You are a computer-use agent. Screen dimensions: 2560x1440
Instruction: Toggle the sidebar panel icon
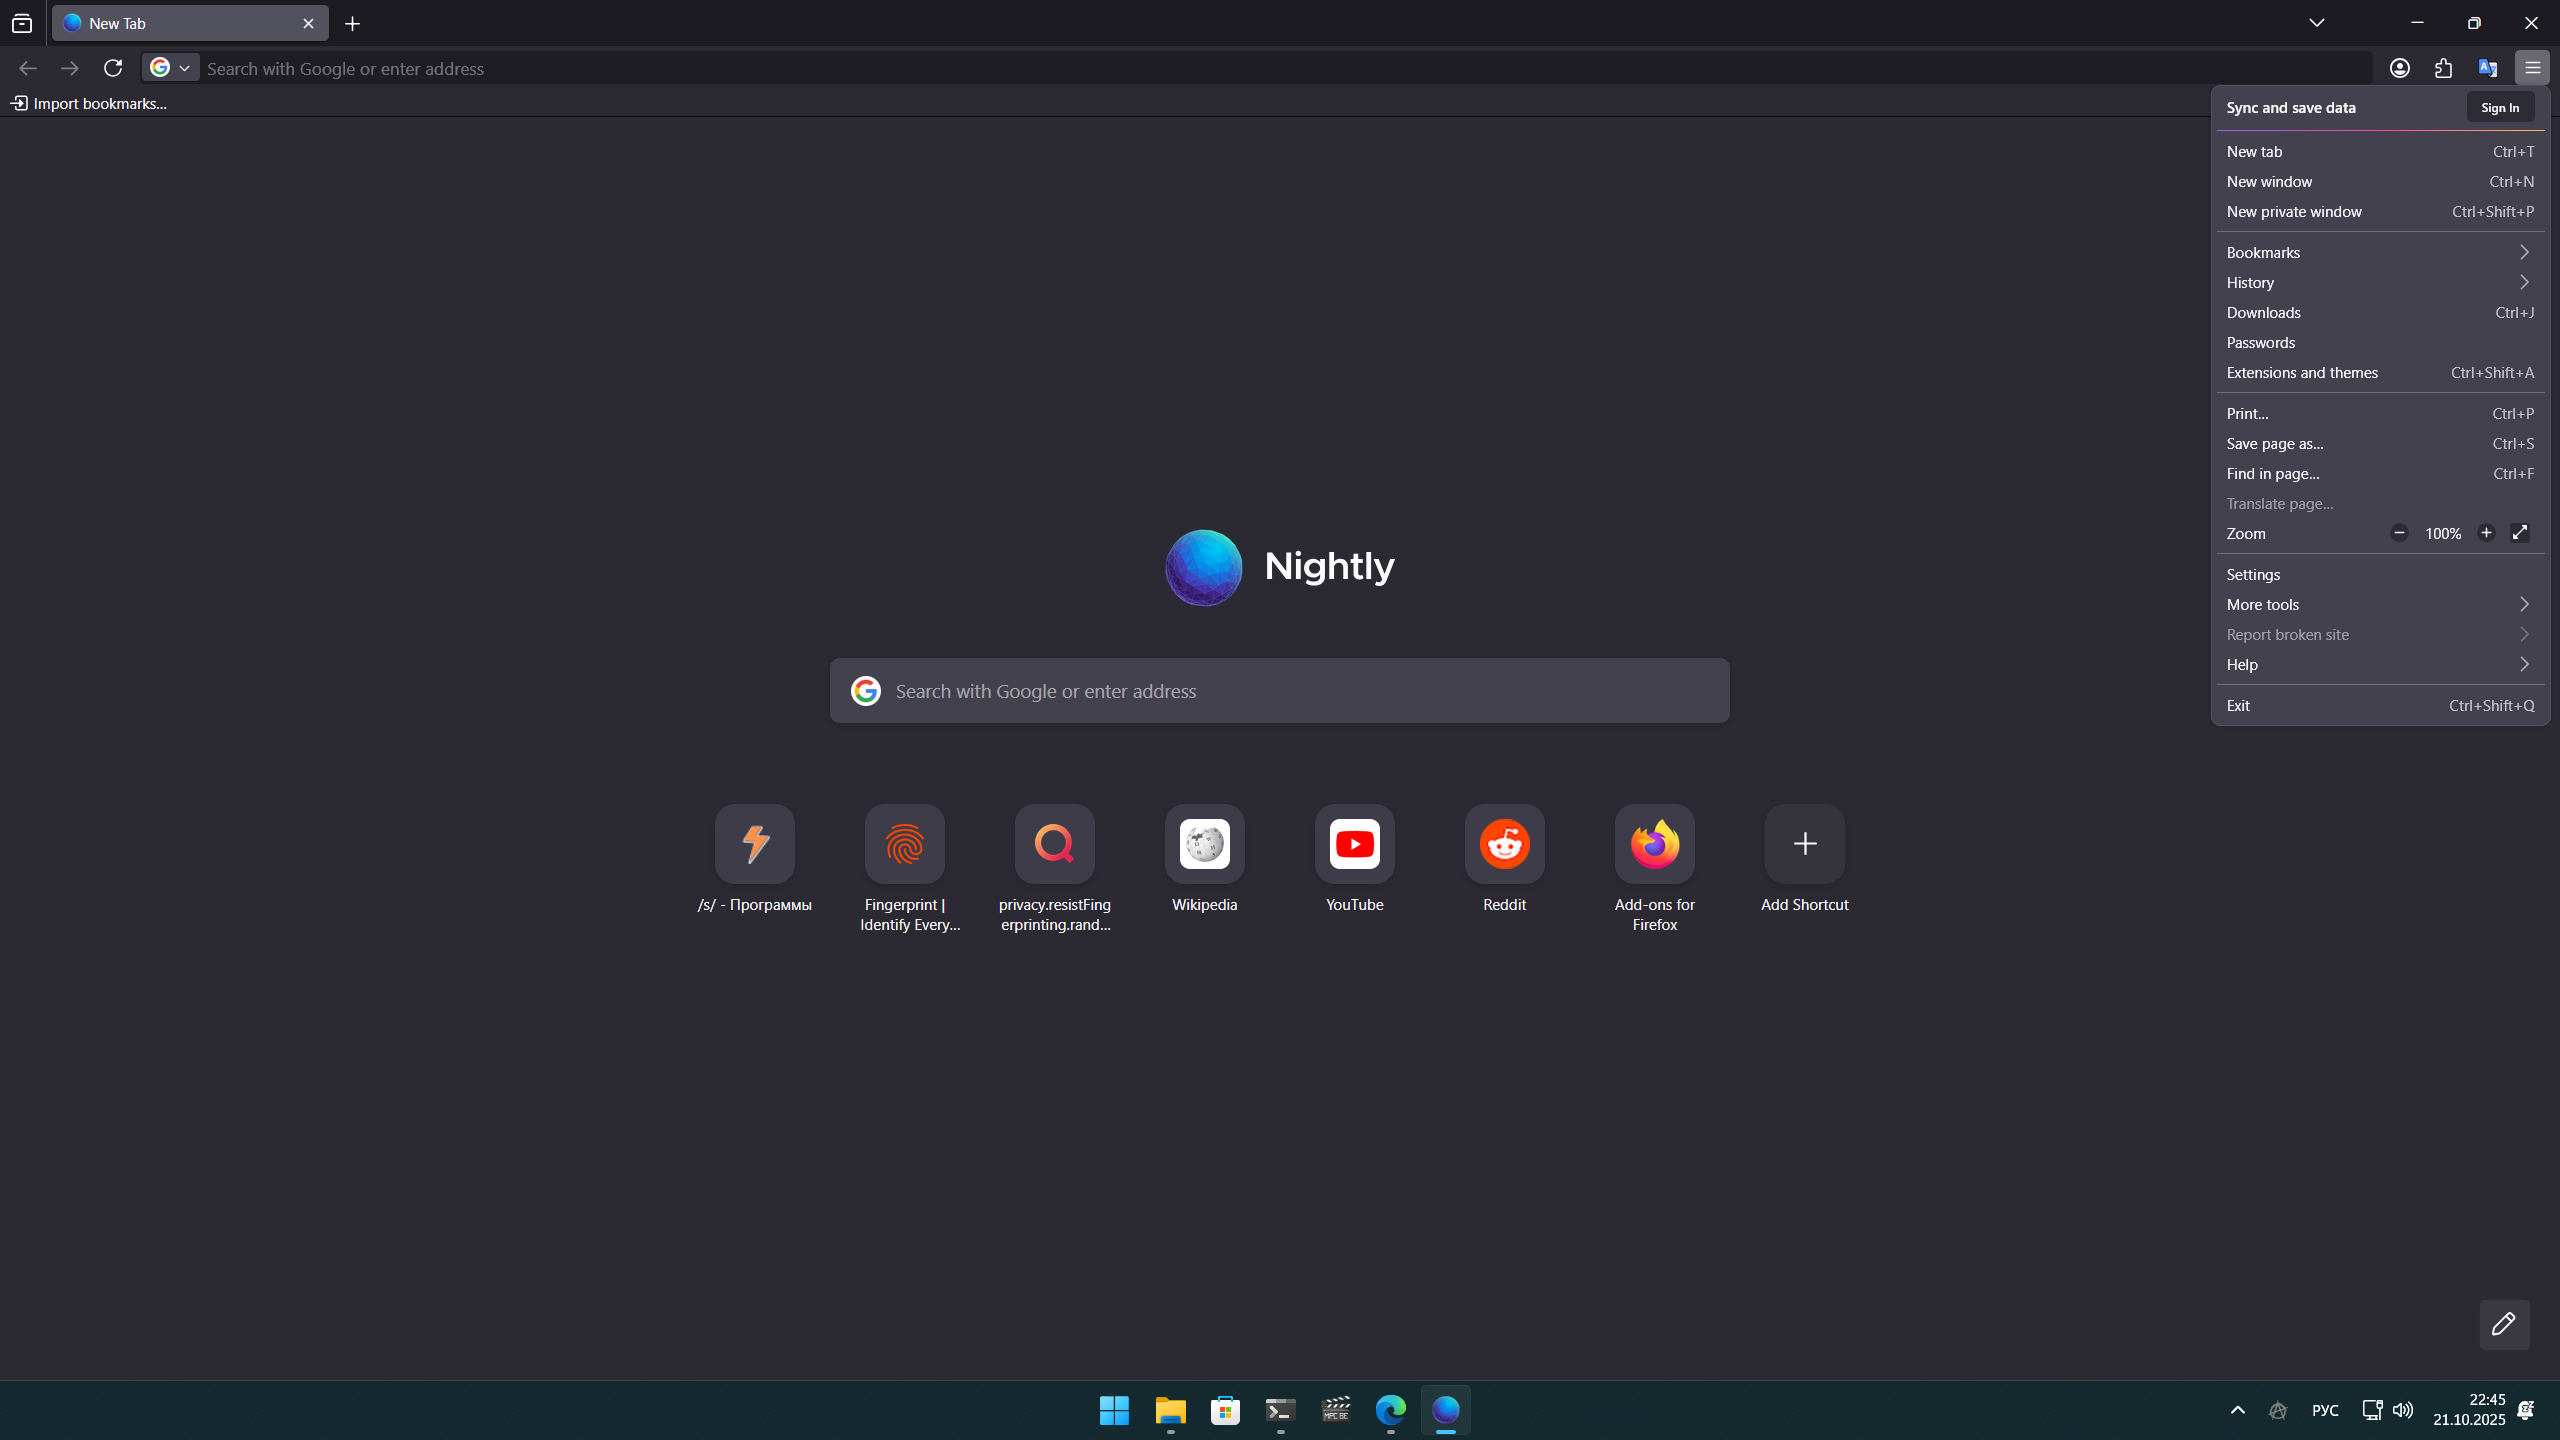click(x=22, y=22)
